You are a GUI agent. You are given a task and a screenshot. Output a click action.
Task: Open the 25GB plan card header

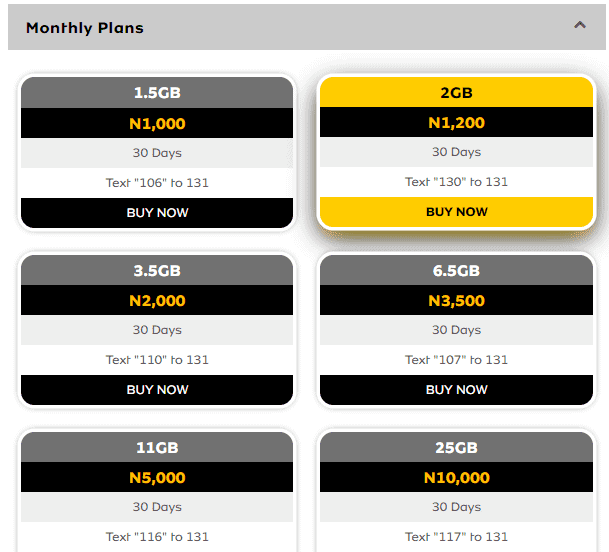[457, 448]
